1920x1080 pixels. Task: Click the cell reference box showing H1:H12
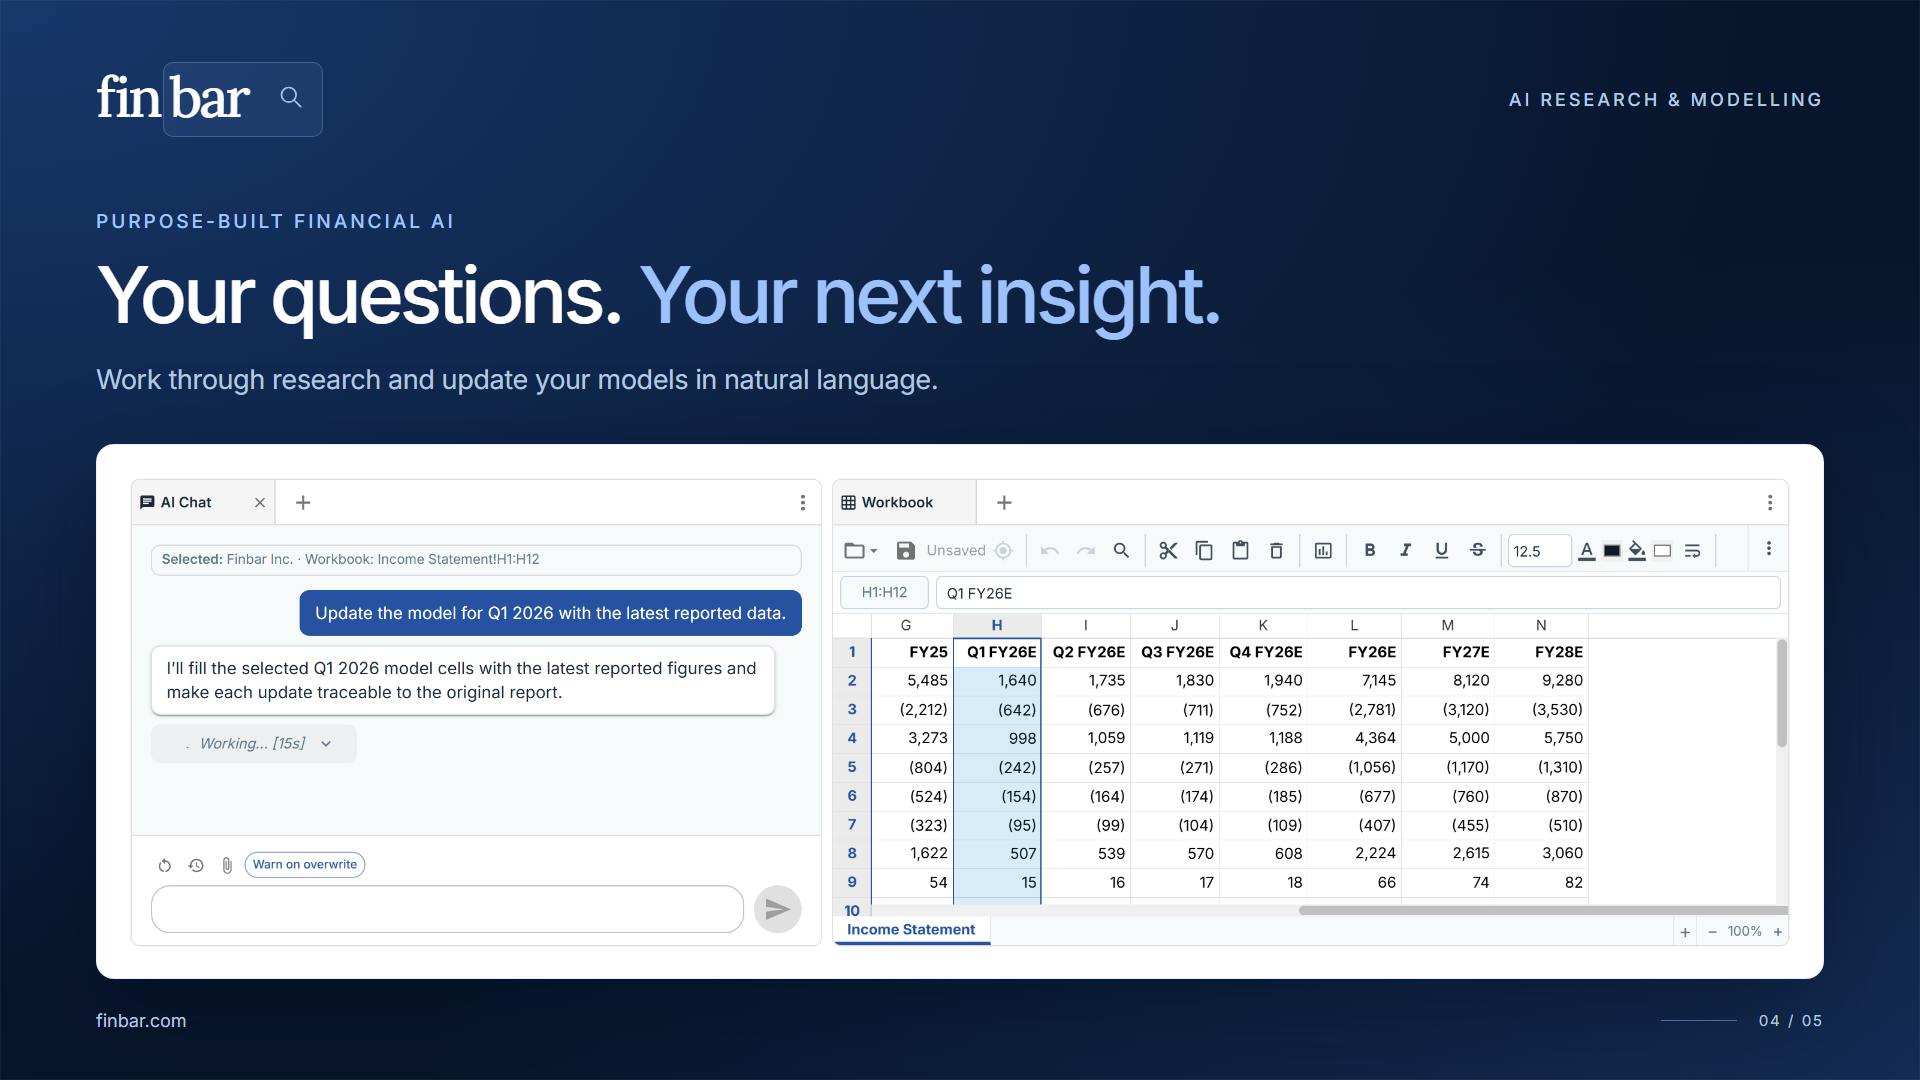[884, 593]
